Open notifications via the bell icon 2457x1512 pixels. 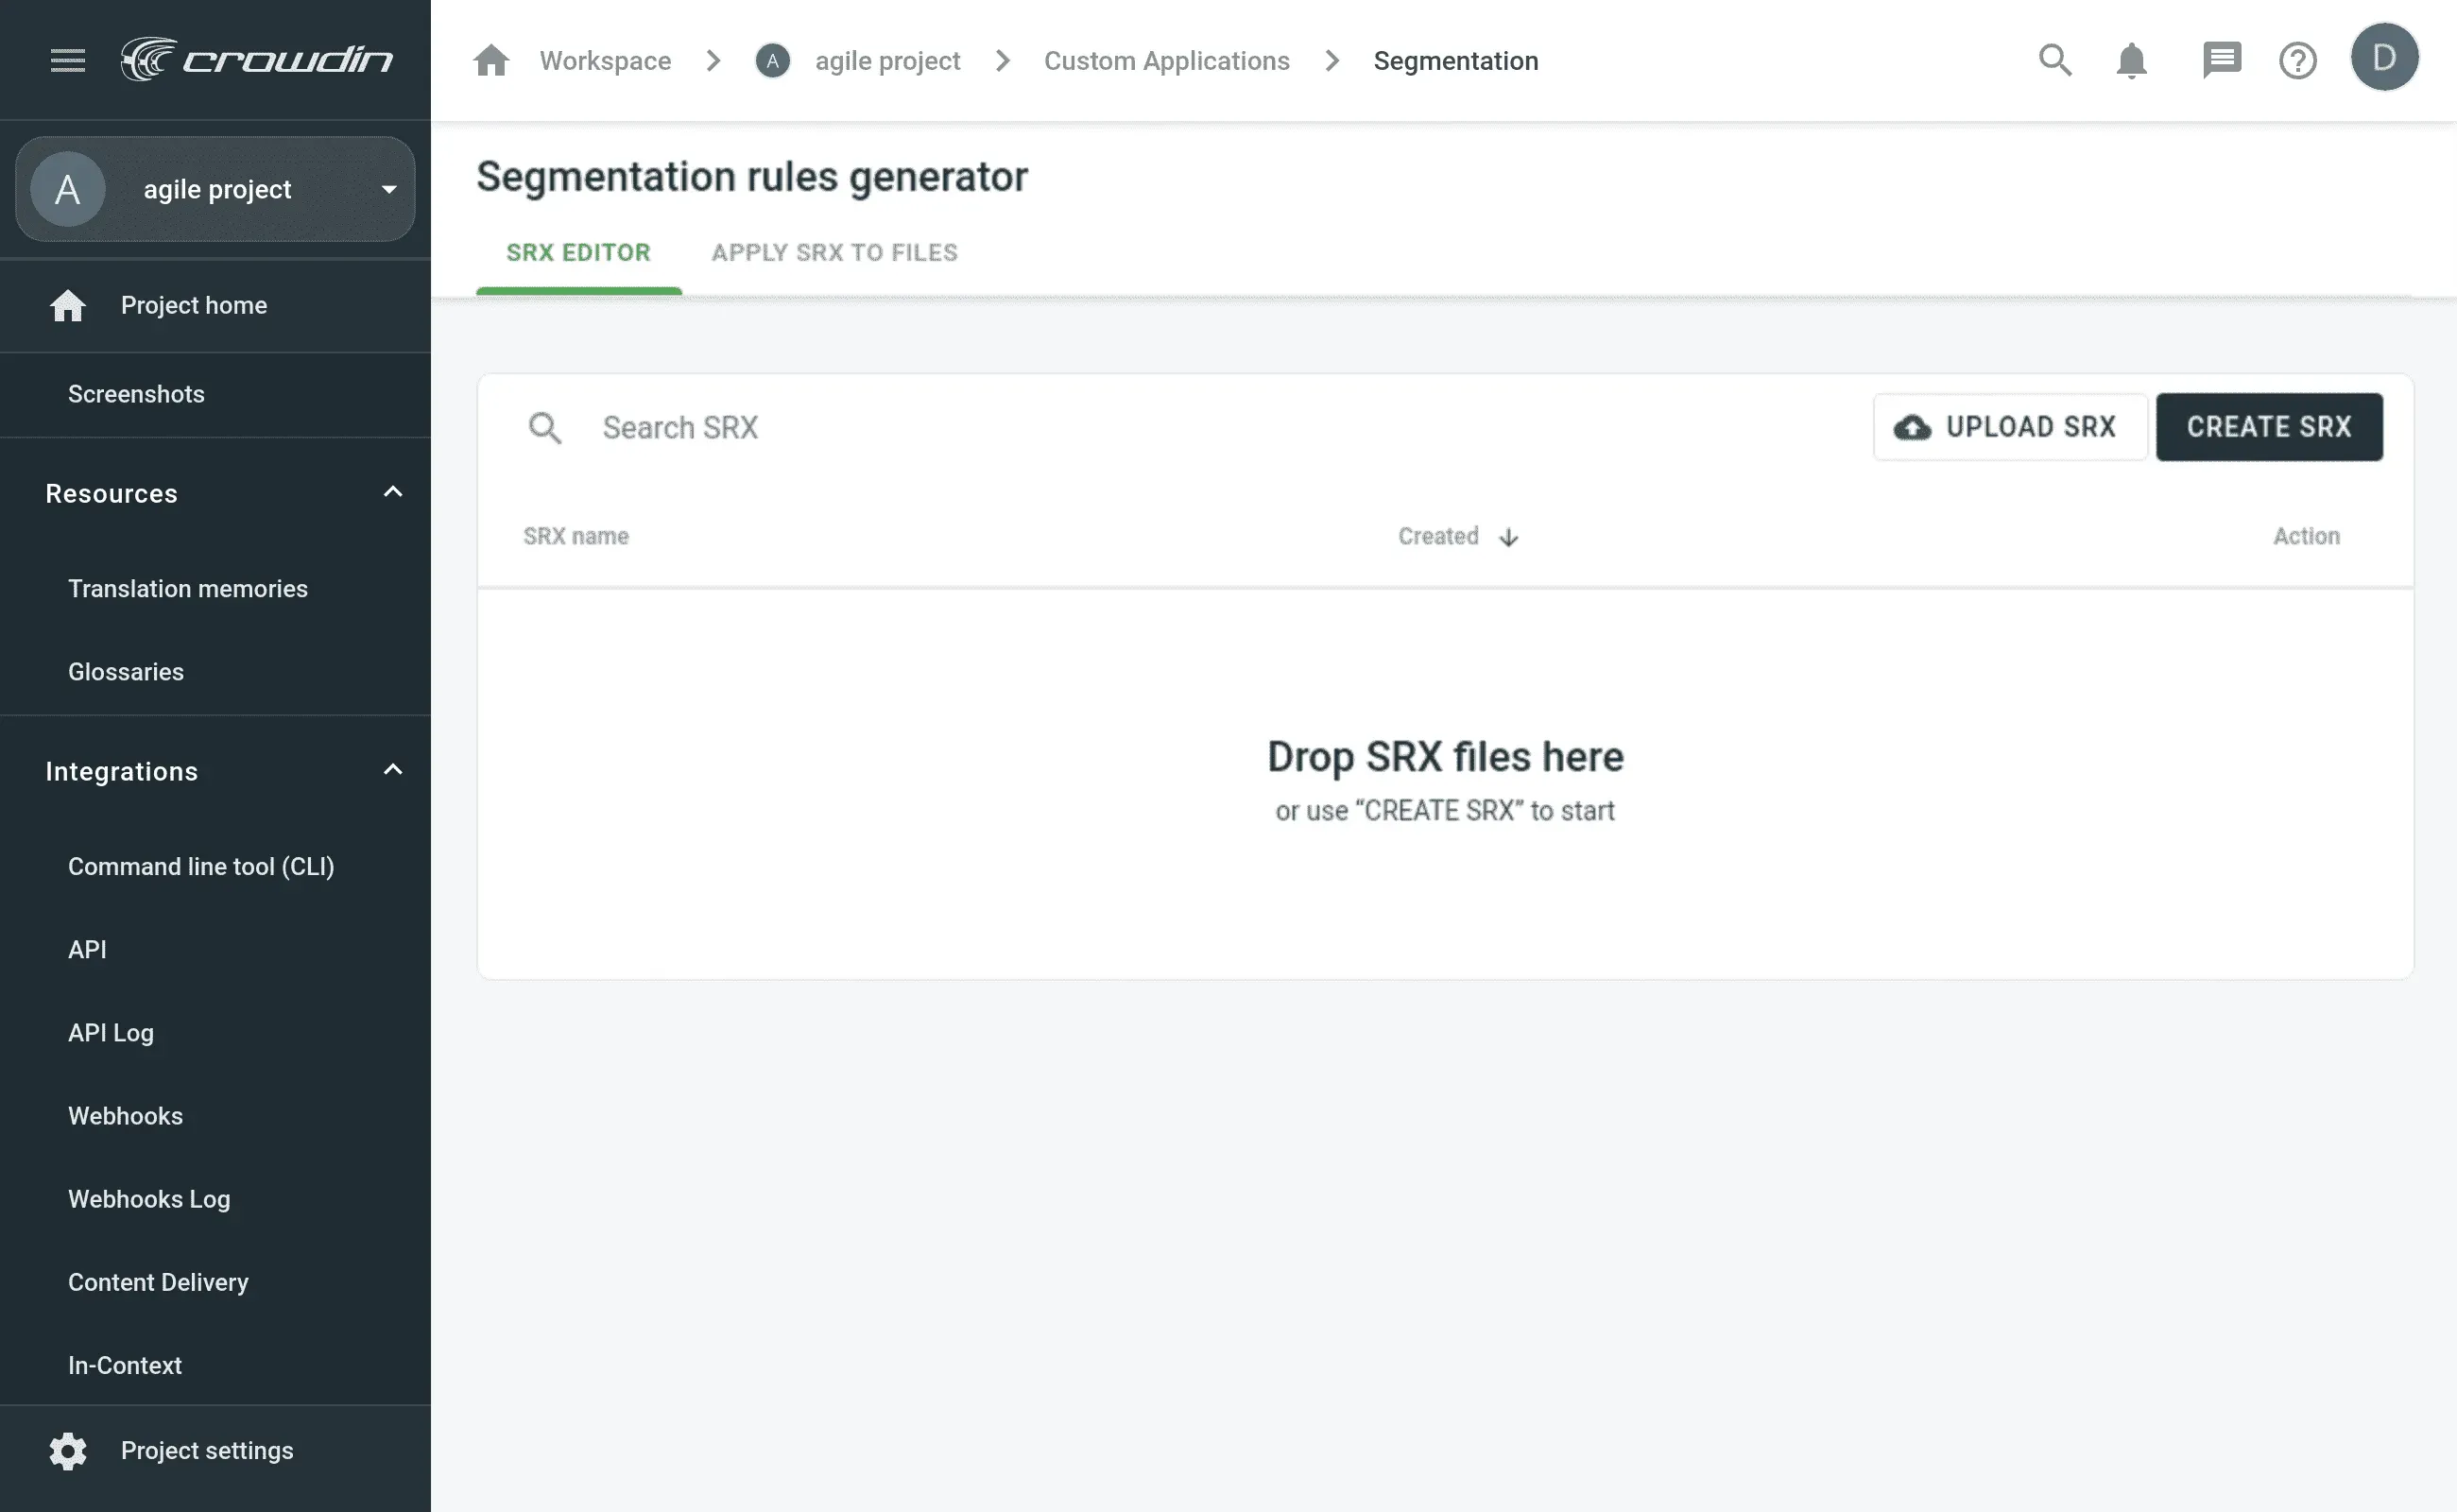click(x=2130, y=60)
